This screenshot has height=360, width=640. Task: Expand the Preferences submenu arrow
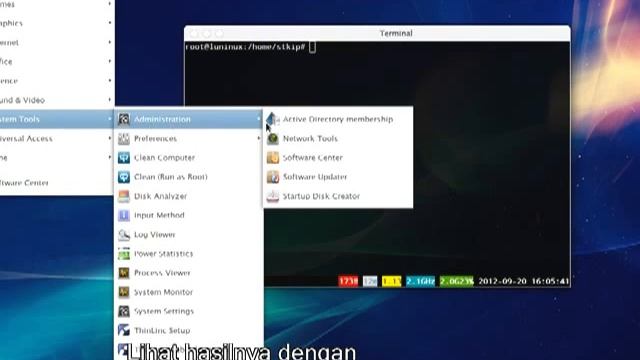[x=258, y=138]
